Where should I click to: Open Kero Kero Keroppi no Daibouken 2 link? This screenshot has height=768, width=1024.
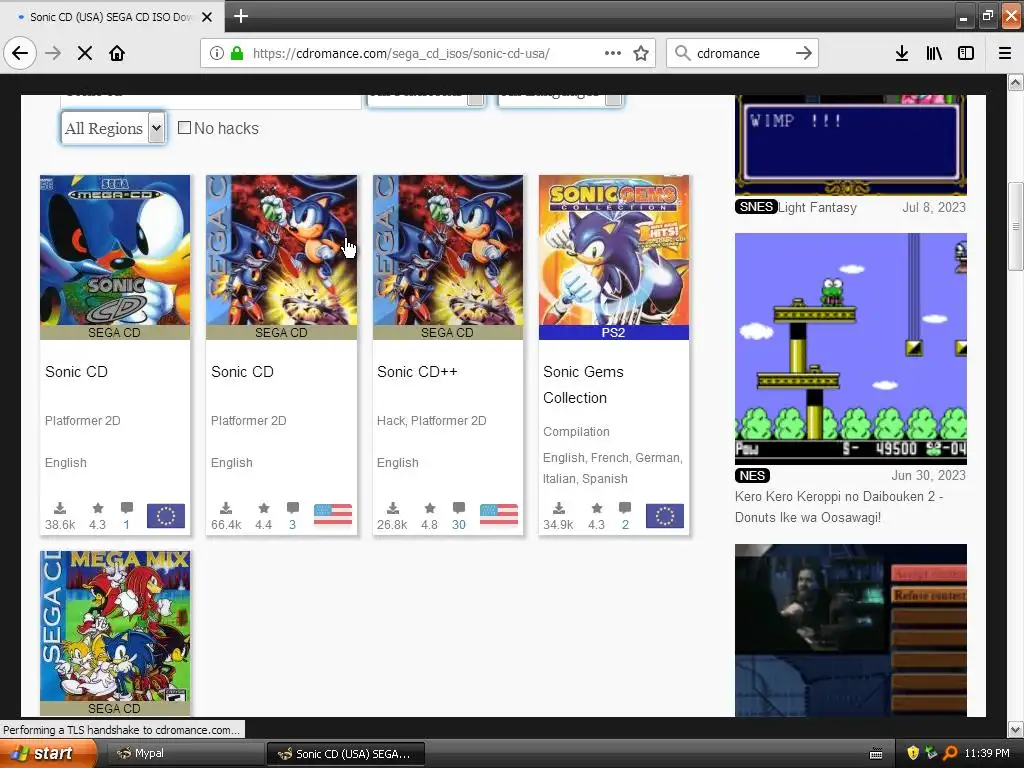tap(839, 507)
